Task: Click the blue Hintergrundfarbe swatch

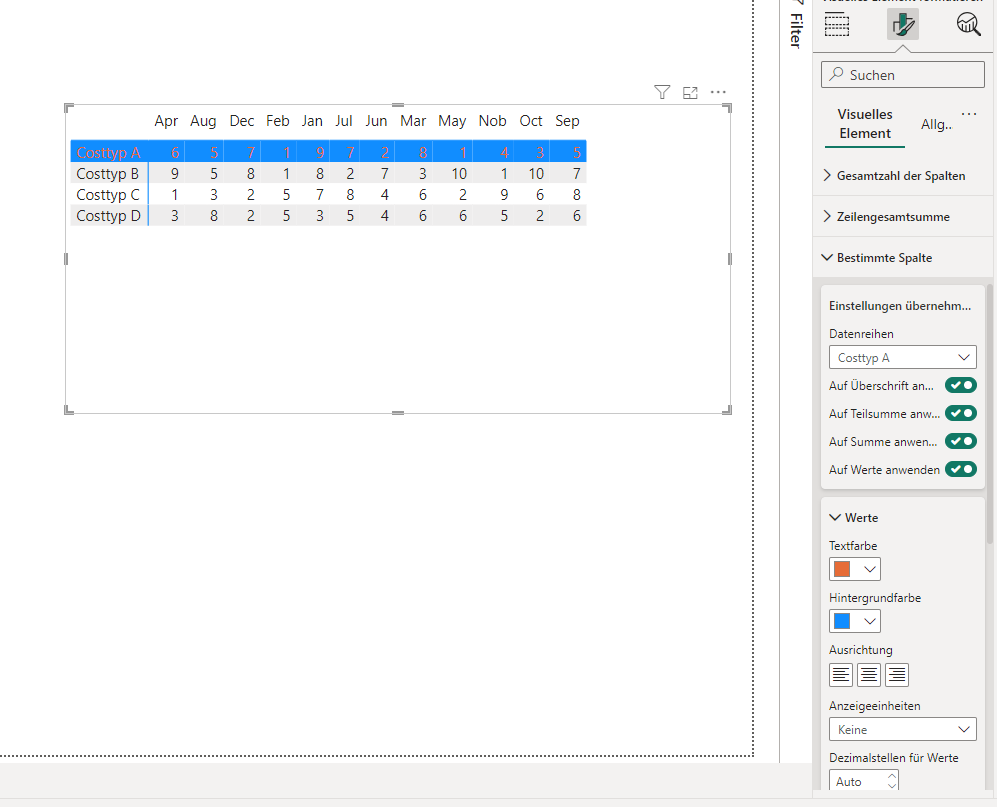Action: coord(842,621)
